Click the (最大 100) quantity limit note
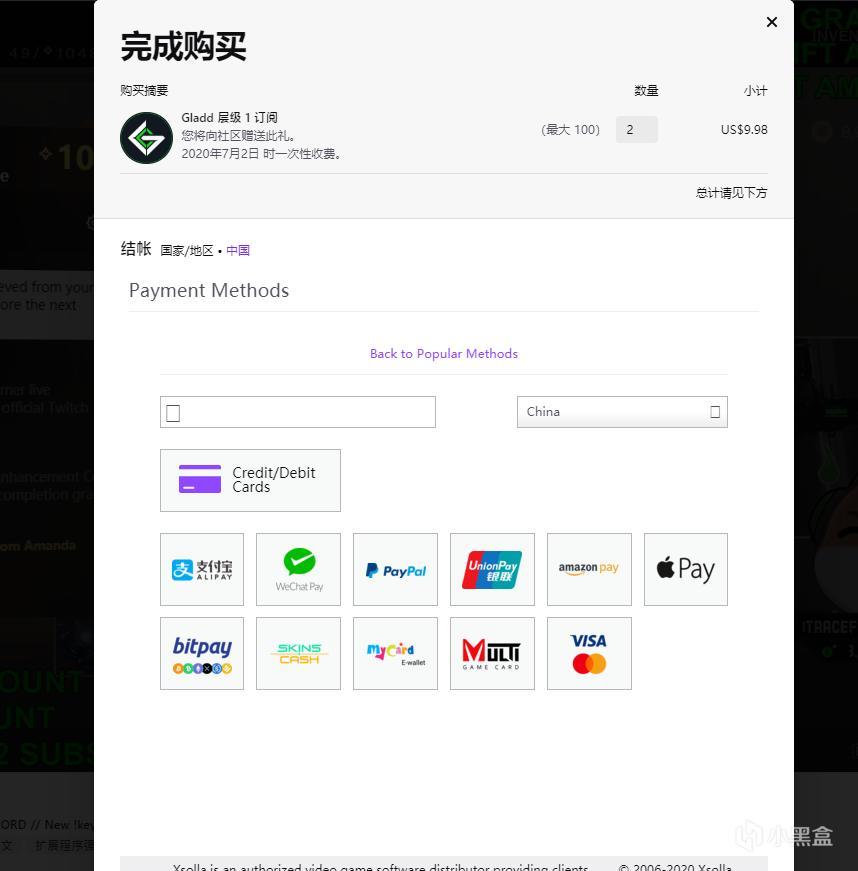 570,129
